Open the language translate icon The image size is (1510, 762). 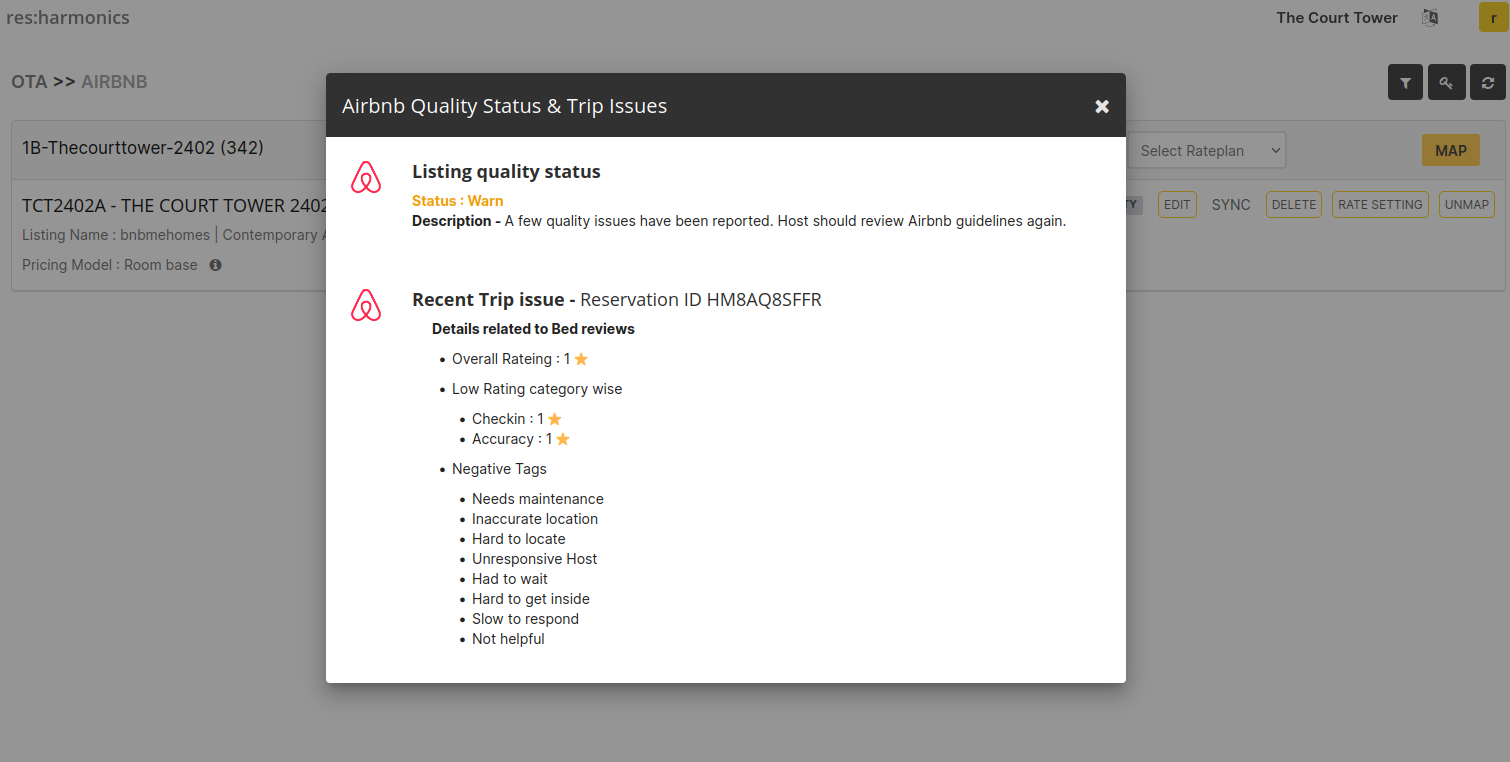1430,18
